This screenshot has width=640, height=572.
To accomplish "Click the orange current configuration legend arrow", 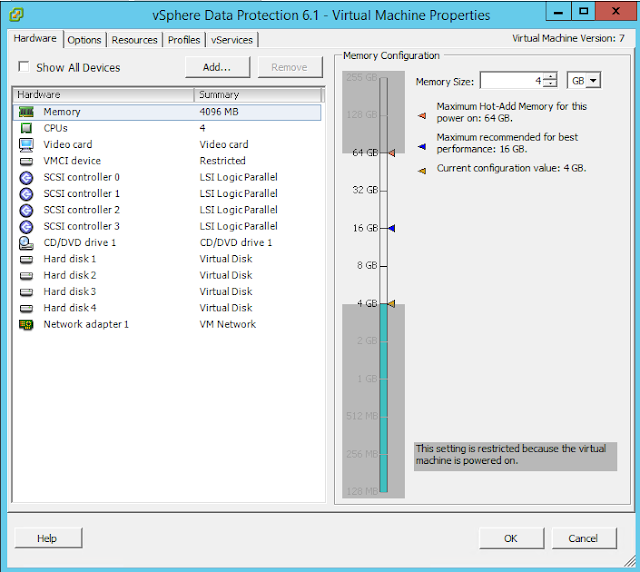I will coord(422,171).
